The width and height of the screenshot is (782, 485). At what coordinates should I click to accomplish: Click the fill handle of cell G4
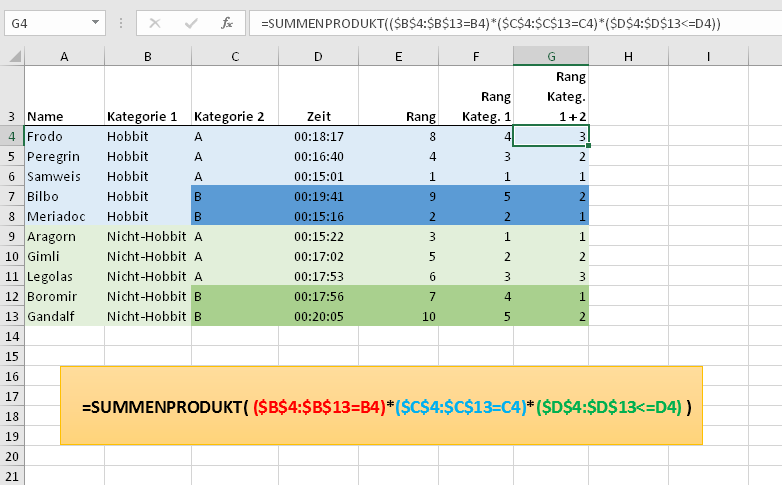click(589, 146)
